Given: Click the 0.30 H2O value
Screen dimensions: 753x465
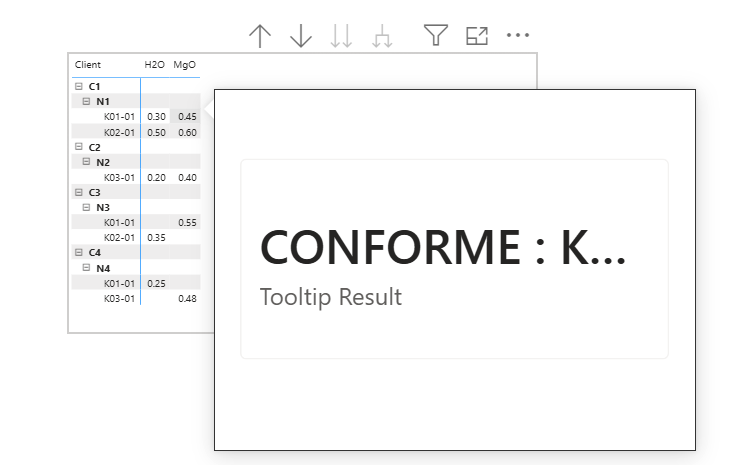Looking at the screenshot, I should pos(156,117).
